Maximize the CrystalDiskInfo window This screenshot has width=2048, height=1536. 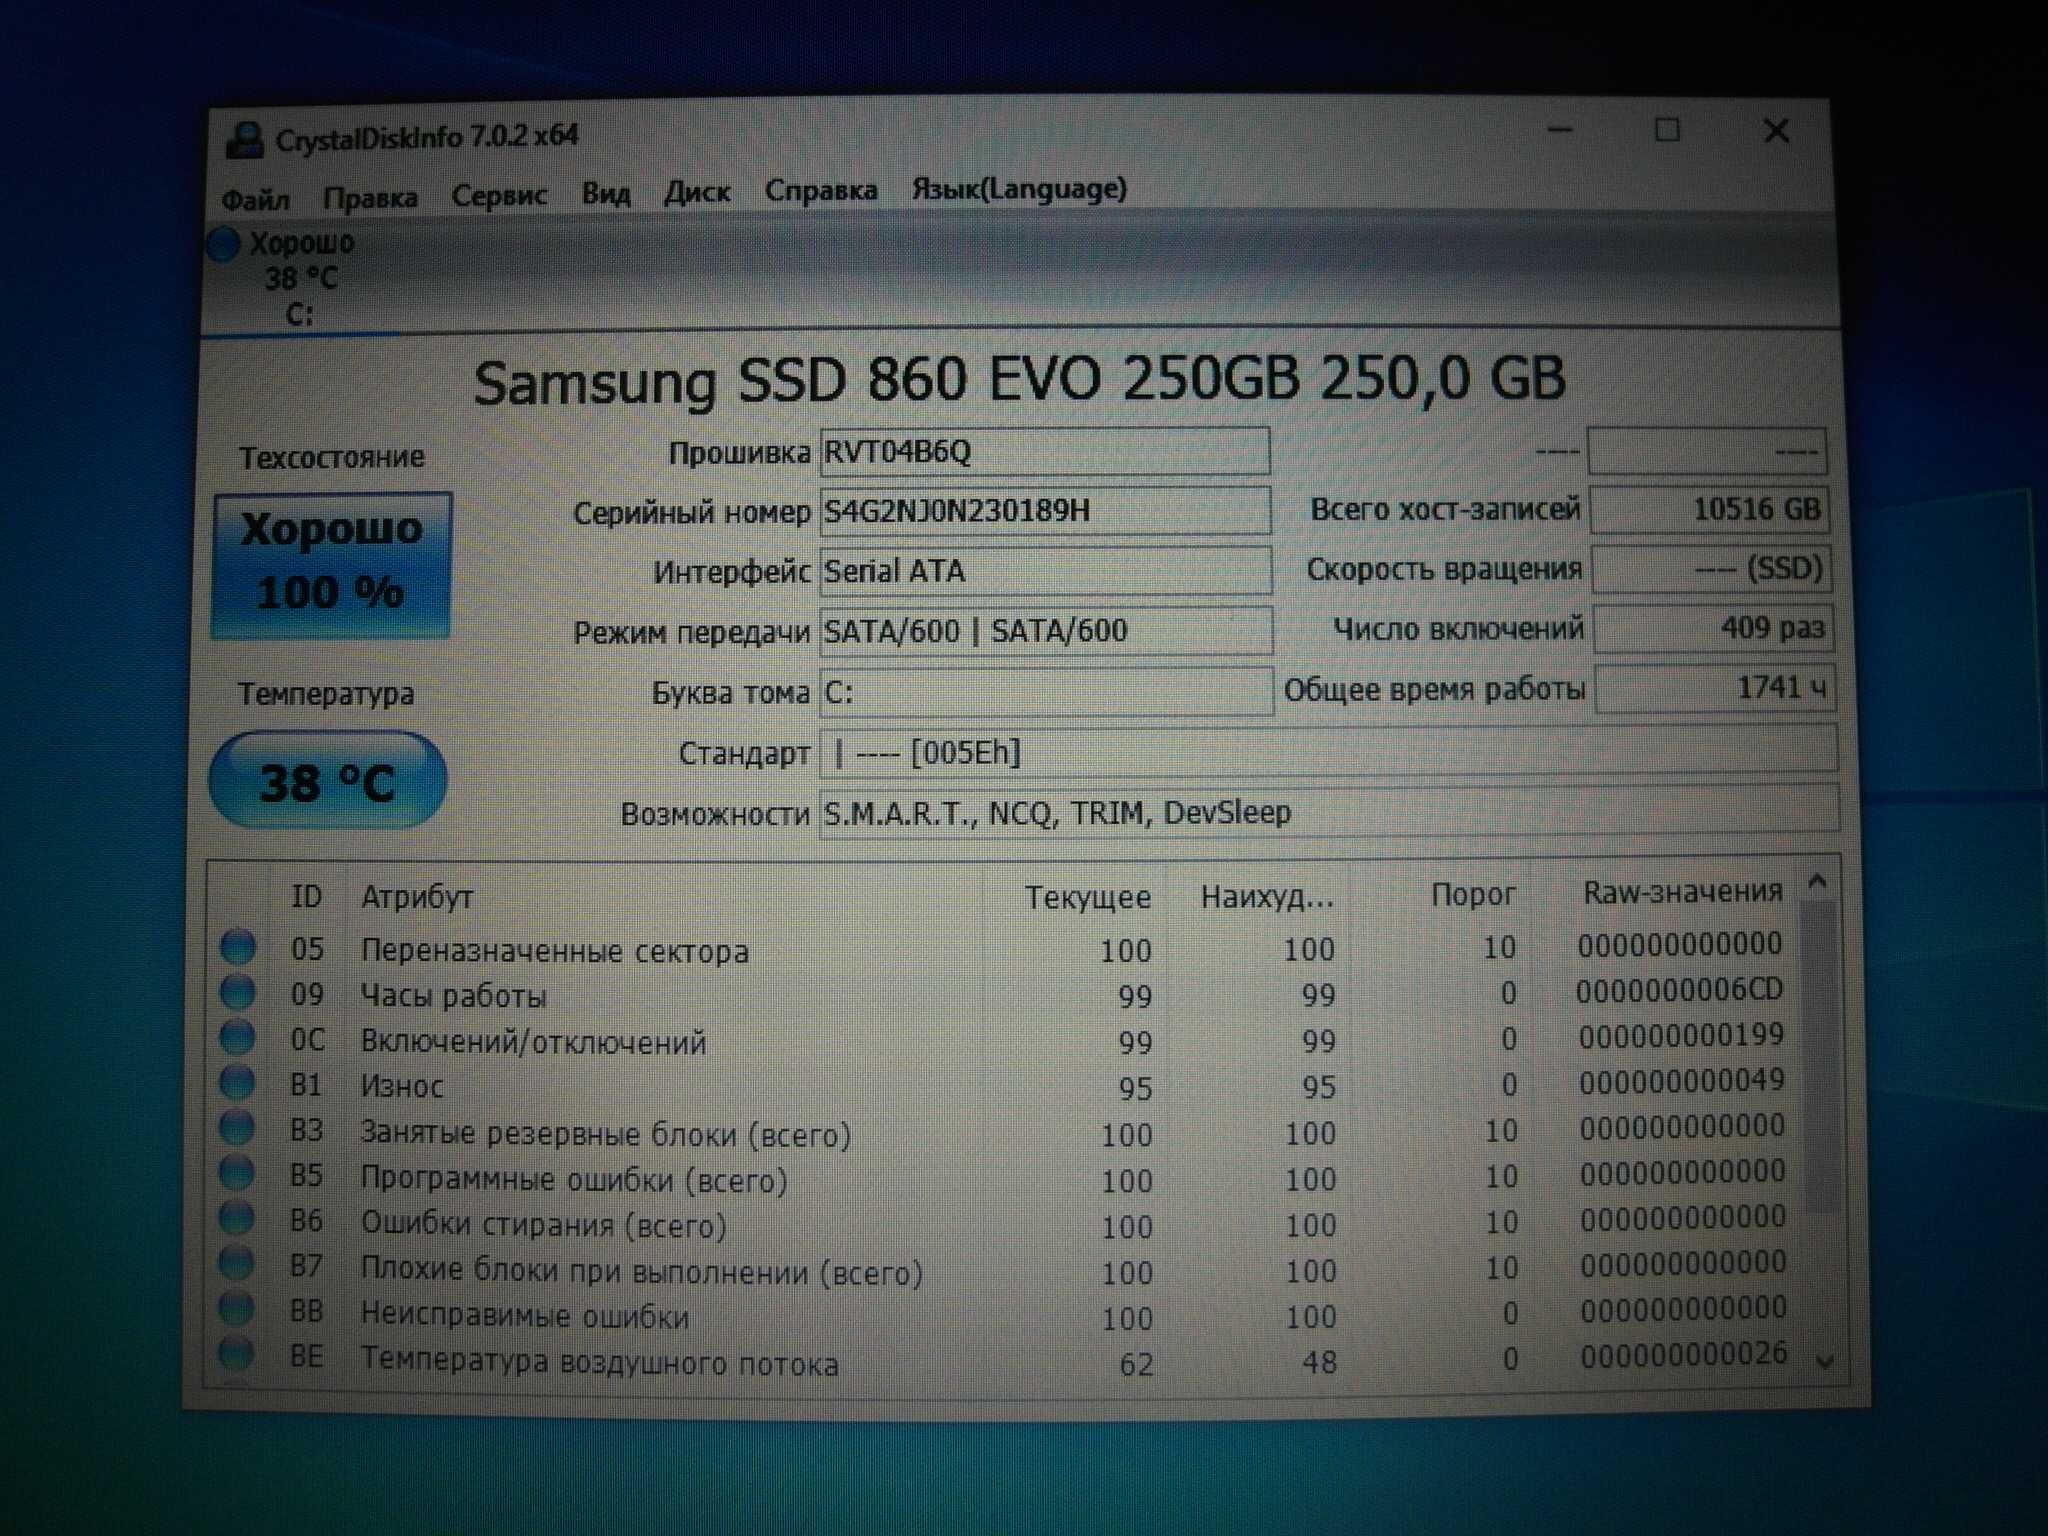[1667, 130]
